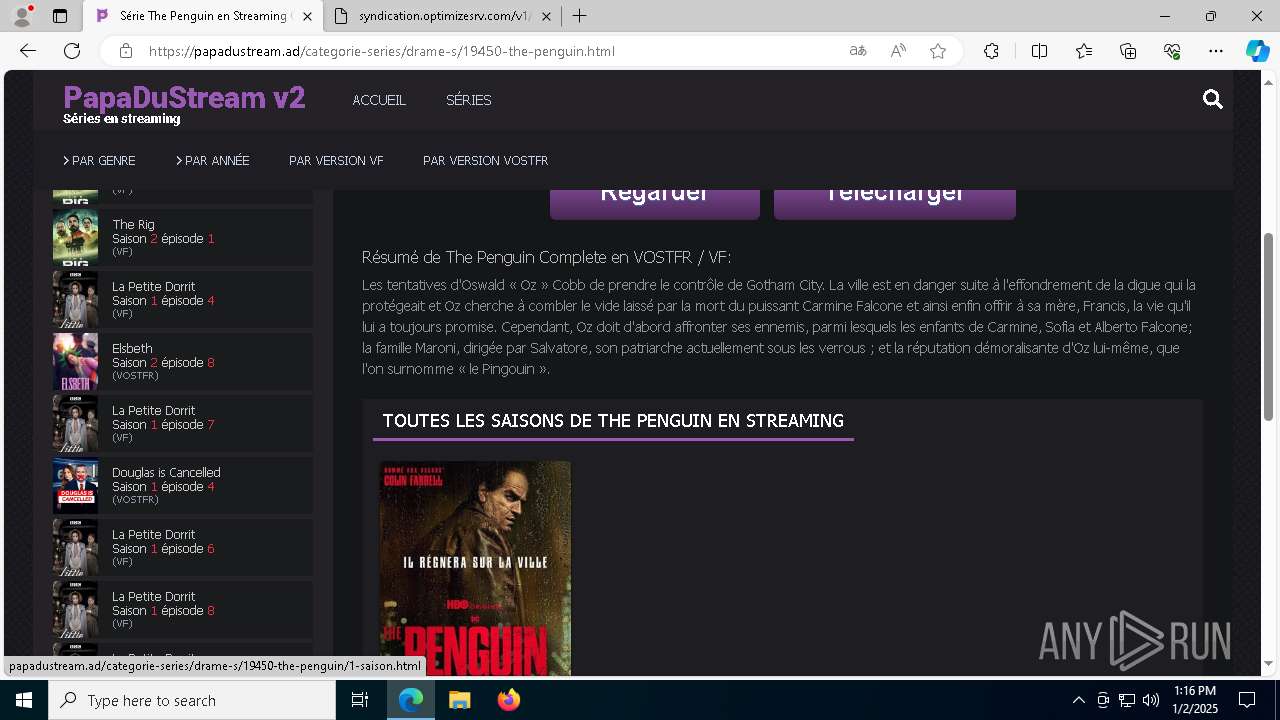Screen dimensions: 1280x720
Task: Open SÉRIES menu item
Action: 468,100
